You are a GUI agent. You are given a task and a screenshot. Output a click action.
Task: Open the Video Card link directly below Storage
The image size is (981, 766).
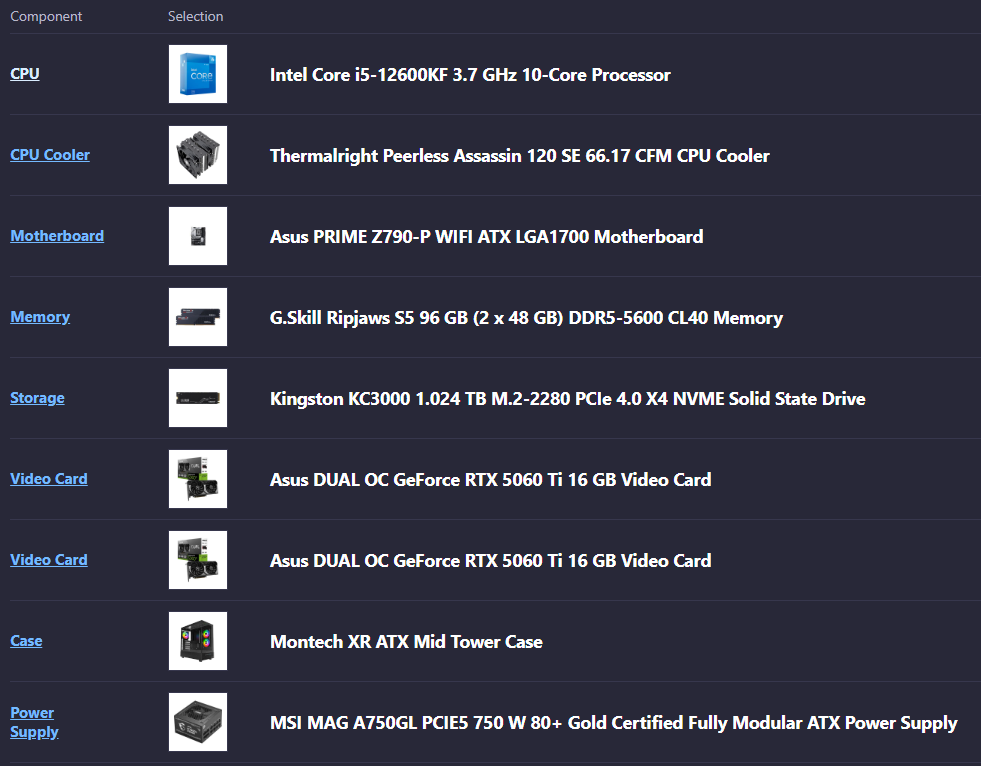click(x=49, y=479)
